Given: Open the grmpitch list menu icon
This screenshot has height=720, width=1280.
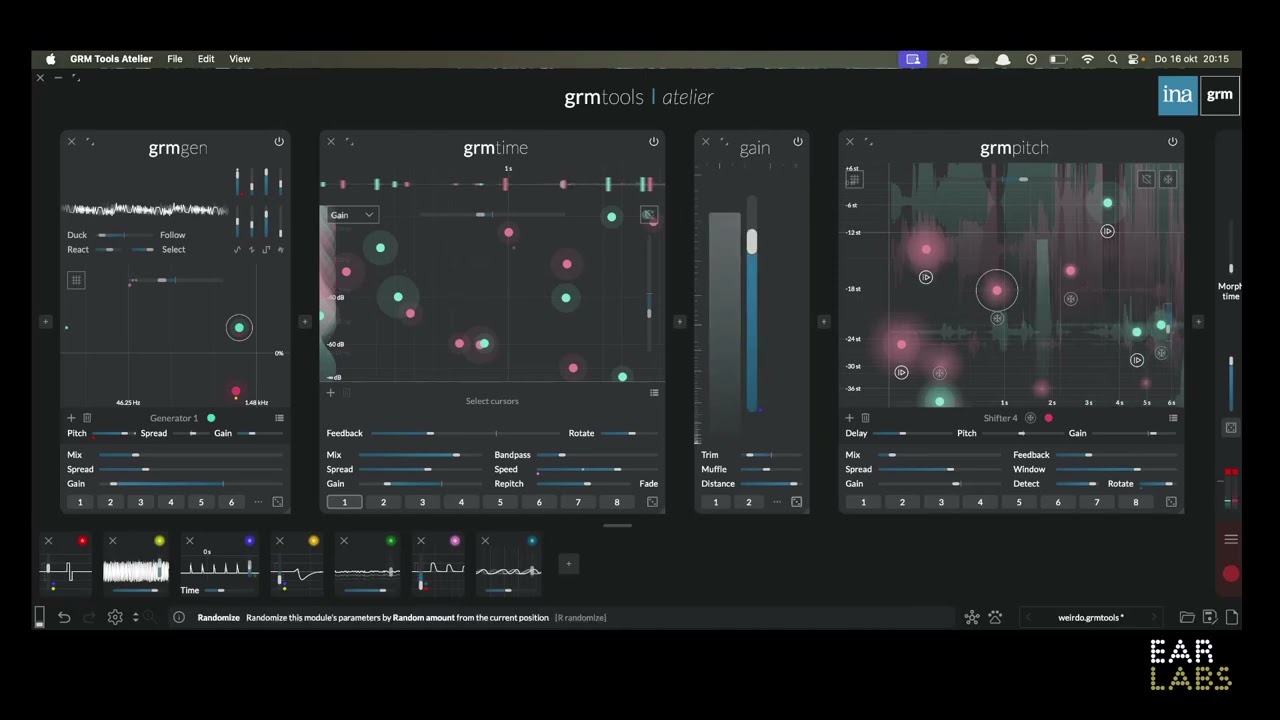Looking at the screenshot, I should click(1173, 418).
